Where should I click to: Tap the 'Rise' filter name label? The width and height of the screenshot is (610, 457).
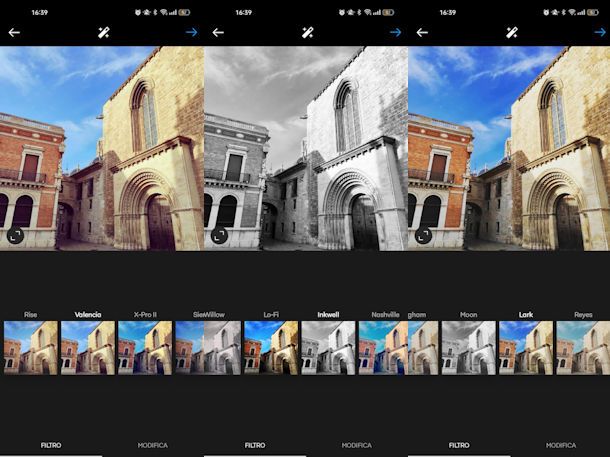(31, 315)
